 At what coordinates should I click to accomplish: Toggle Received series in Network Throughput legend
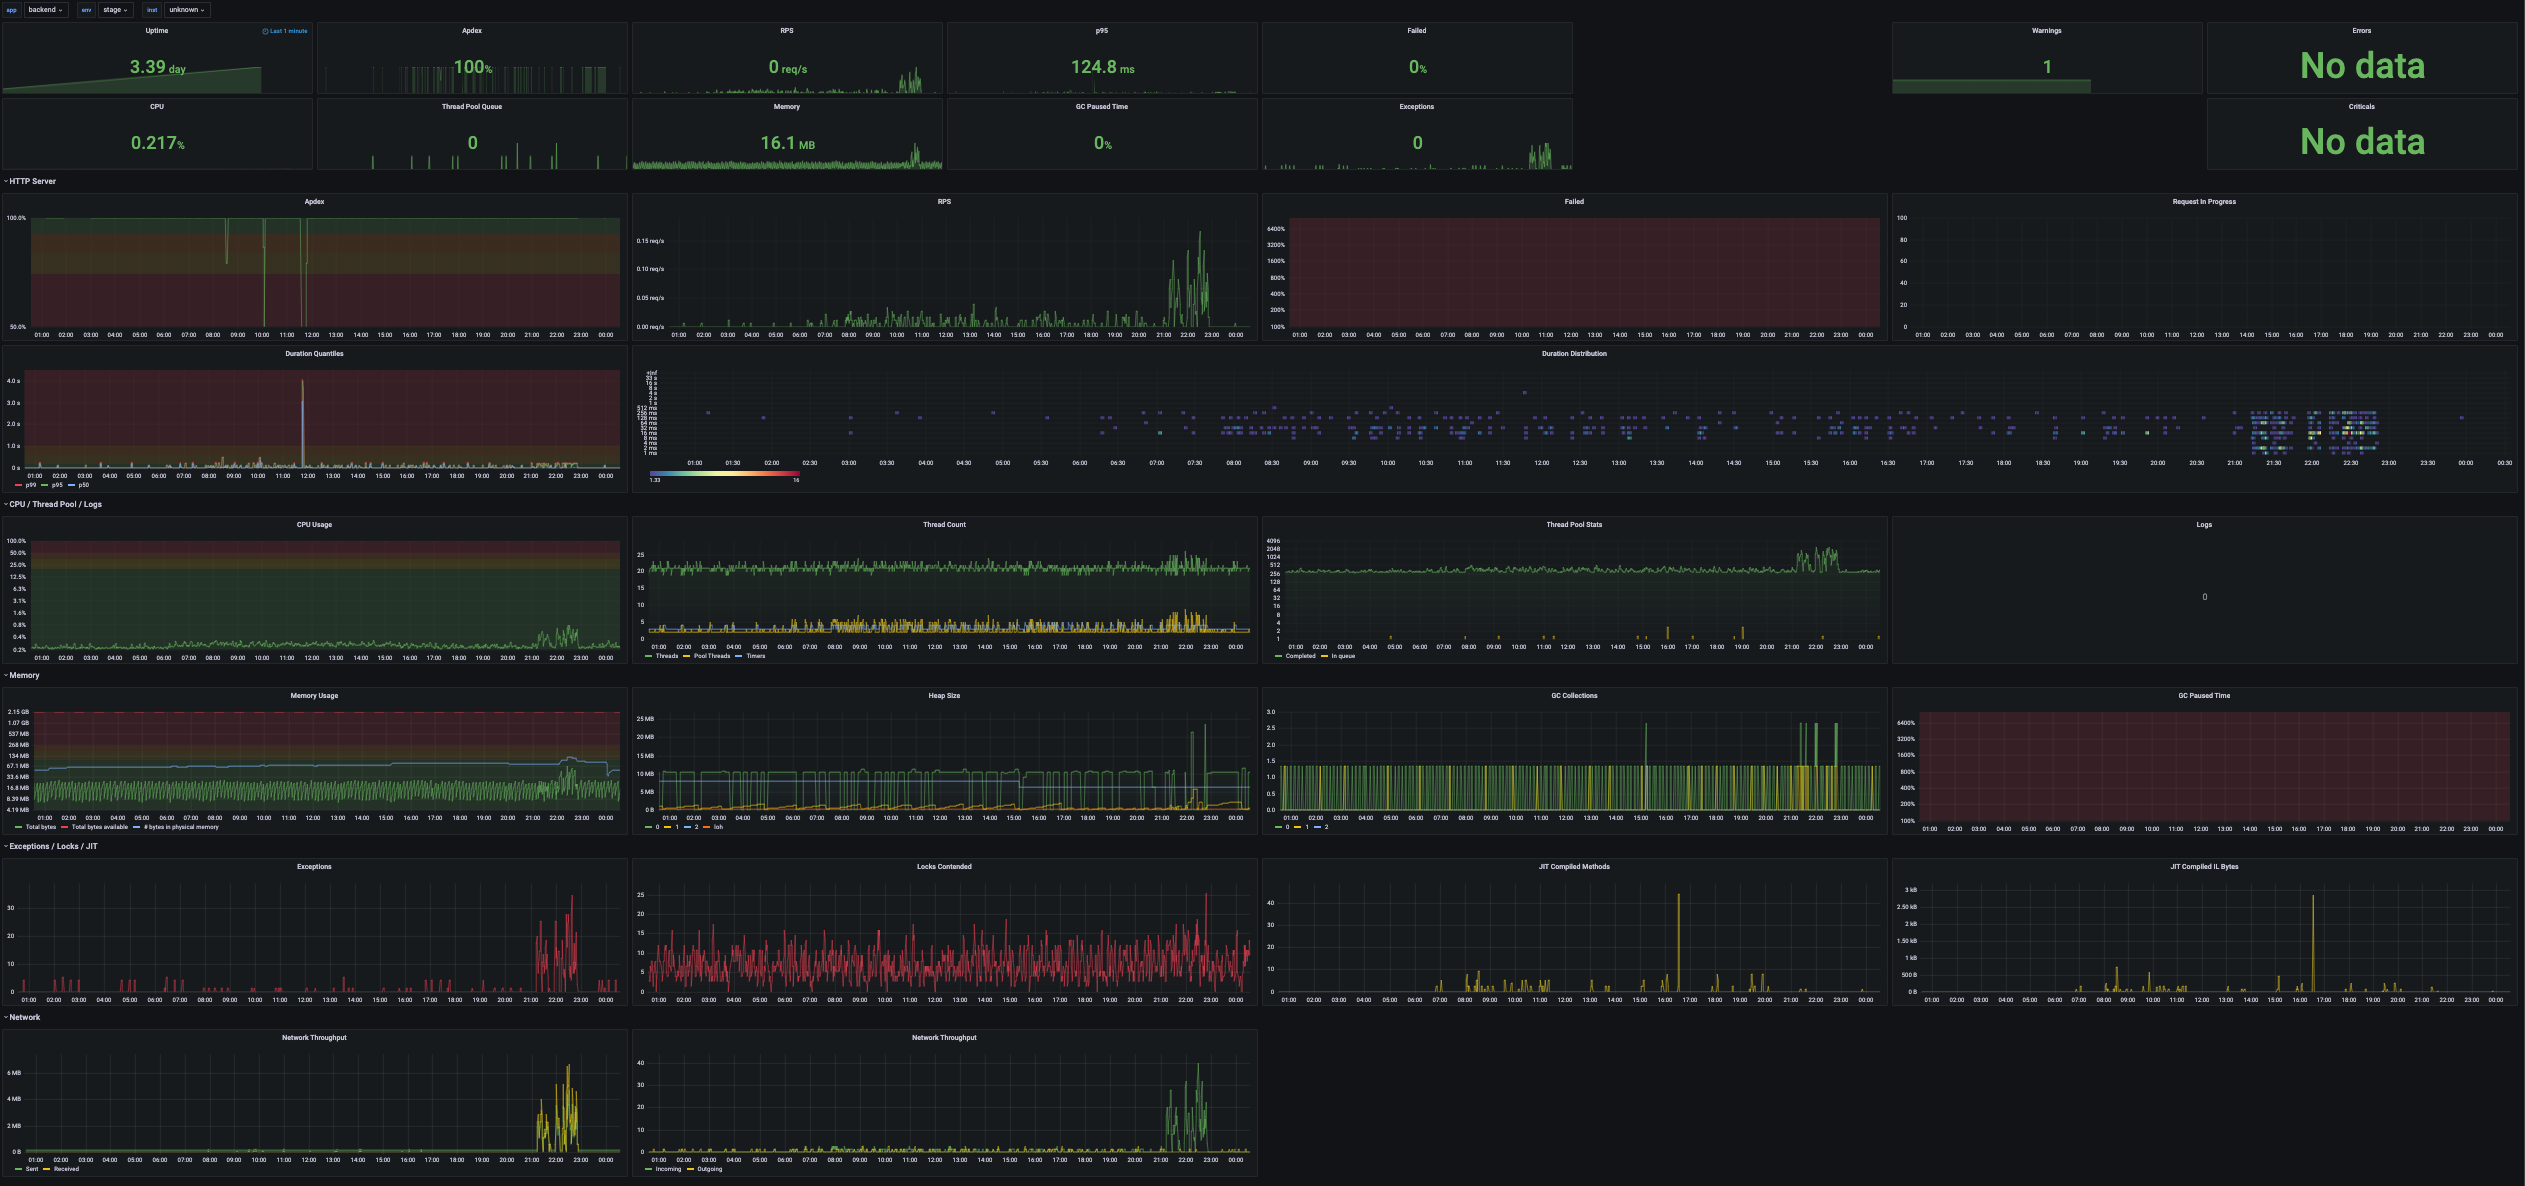(66, 1169)
